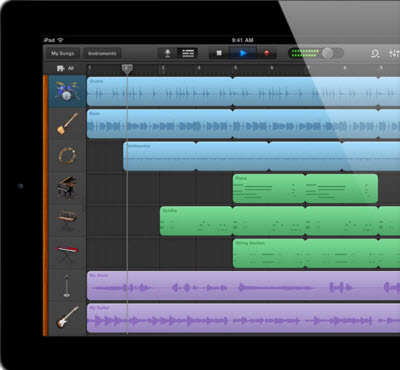The height and width of the screenshot is (370, 400).
Task: Select the first Tambourine region
Action: pos(159,156)
